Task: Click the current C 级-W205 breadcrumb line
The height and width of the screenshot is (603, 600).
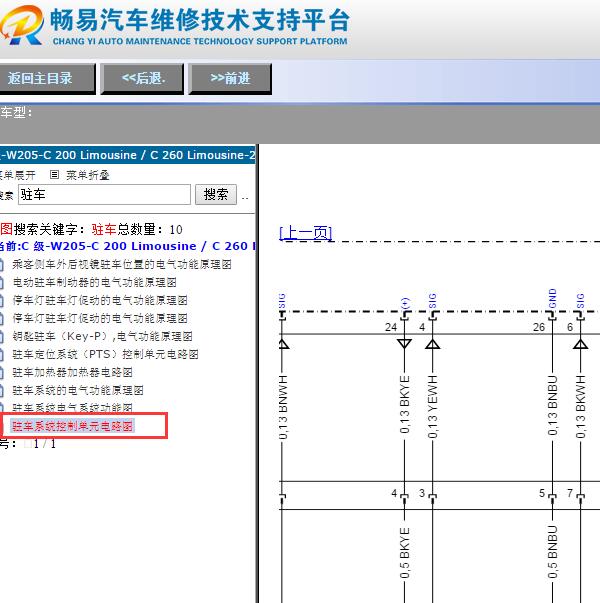Action: point(128,246)
